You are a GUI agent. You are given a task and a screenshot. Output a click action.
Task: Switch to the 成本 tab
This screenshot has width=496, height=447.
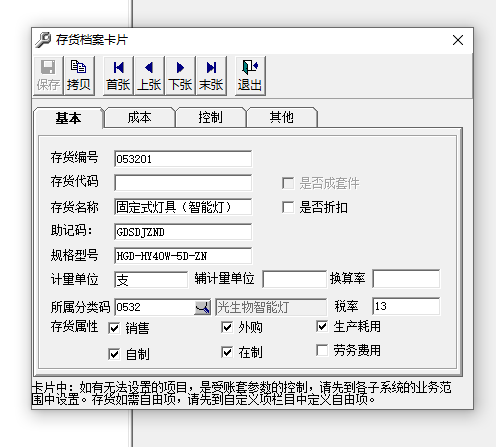click(x=140, y=117)
